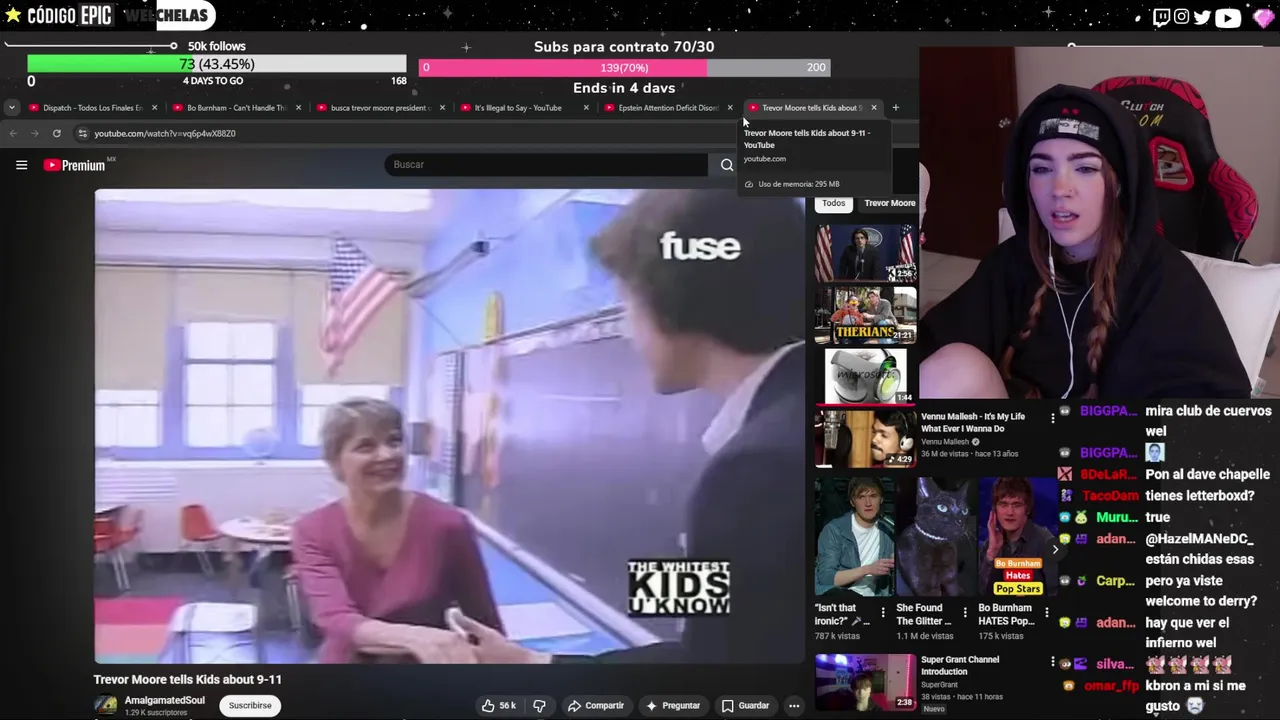Open options for She Found The Glitter
Viewport: 1280px width, 720px height.
click(x=965, y=612)
